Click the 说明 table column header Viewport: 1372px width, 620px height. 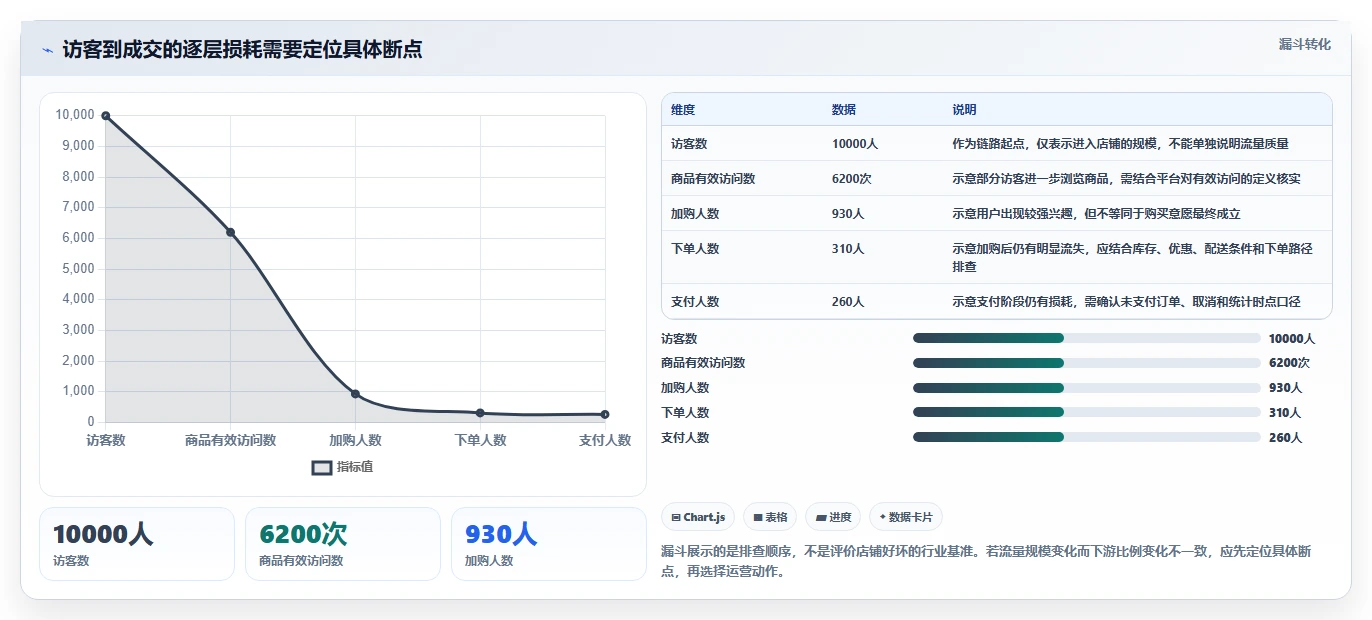964,110
